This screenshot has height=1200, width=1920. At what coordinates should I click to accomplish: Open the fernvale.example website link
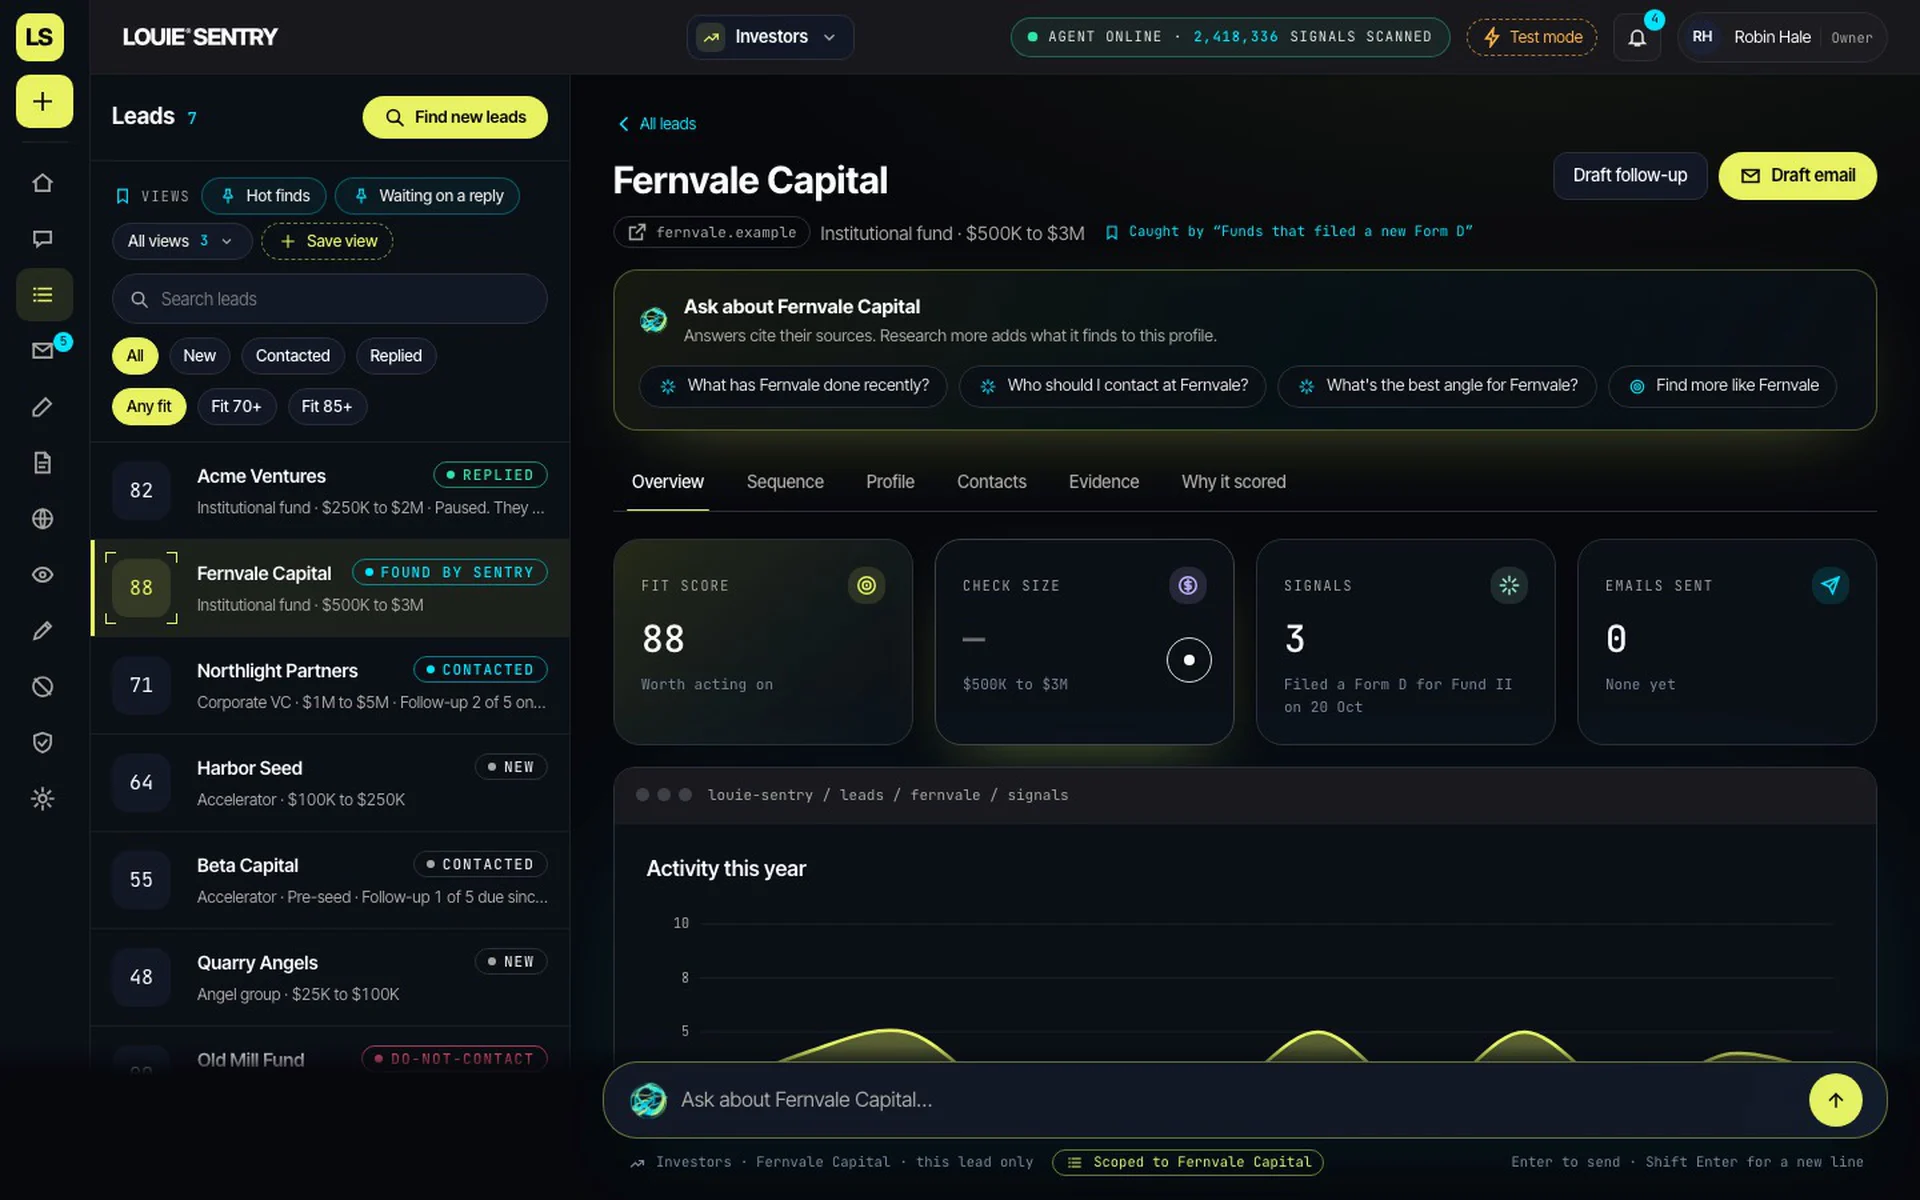pyautogui.click(x=711, y=233)
